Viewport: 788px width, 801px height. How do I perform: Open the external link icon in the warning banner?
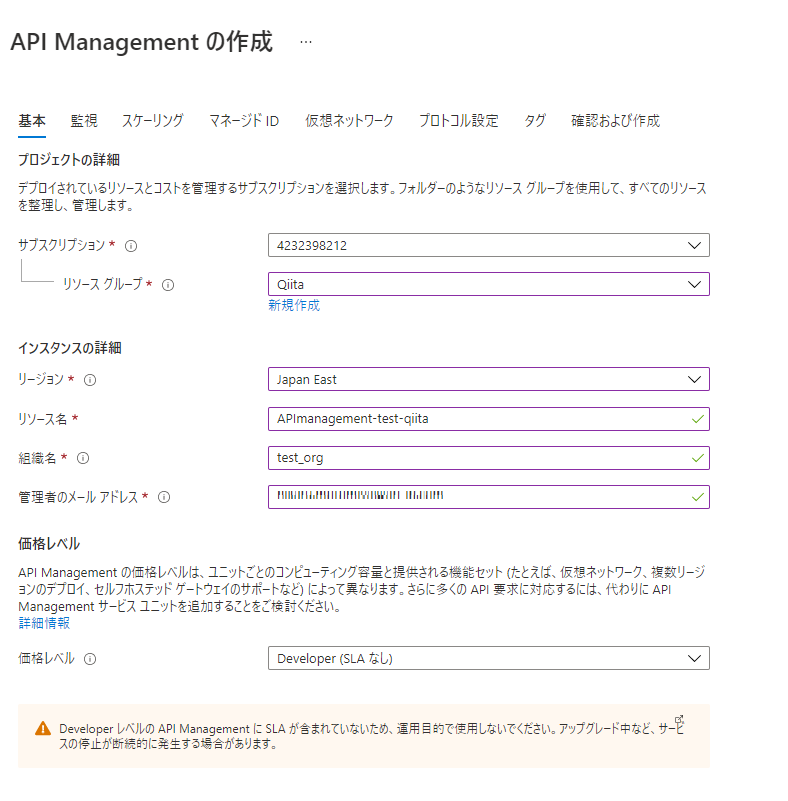[x=679, y=719]
